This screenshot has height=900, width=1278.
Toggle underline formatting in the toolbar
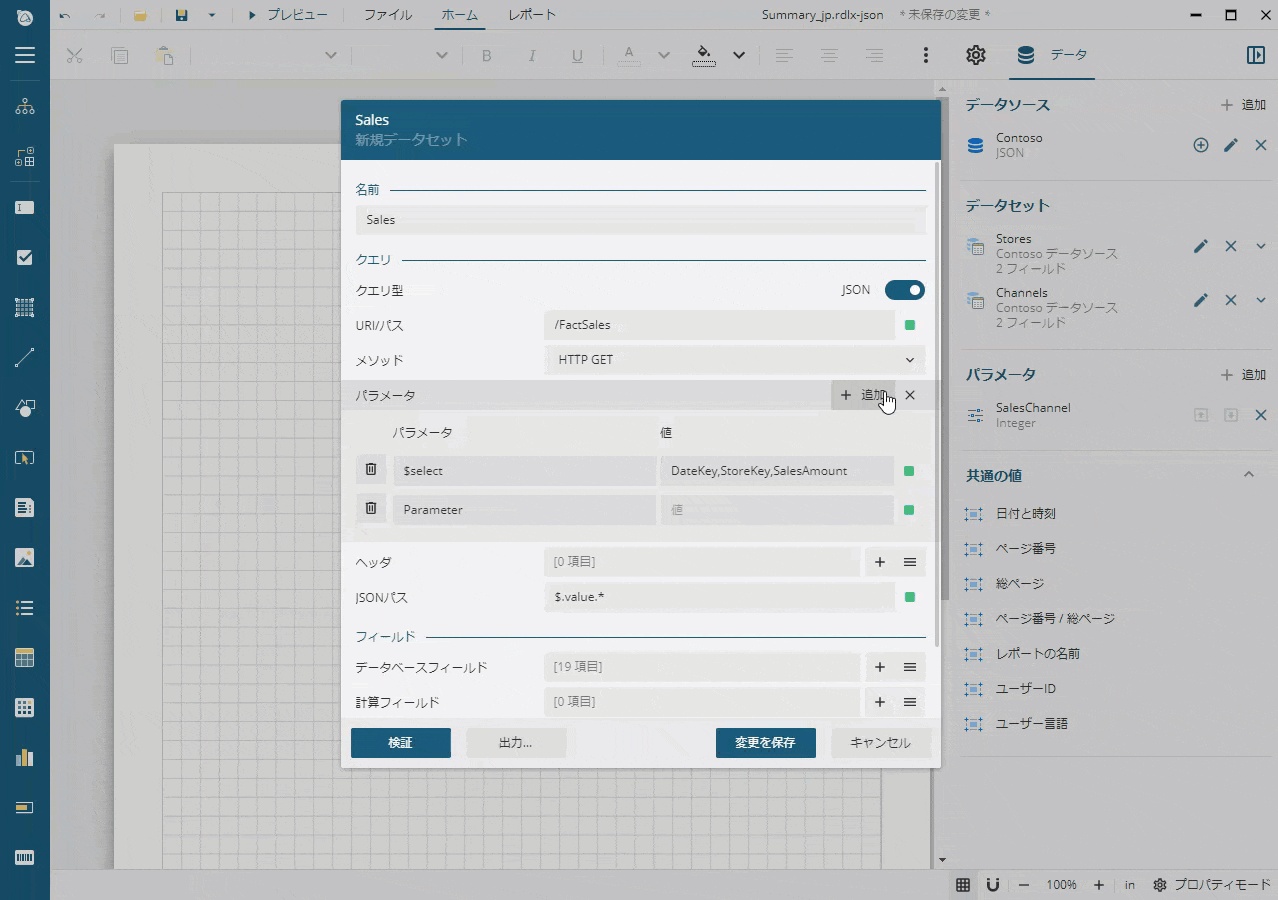(577, 55)
